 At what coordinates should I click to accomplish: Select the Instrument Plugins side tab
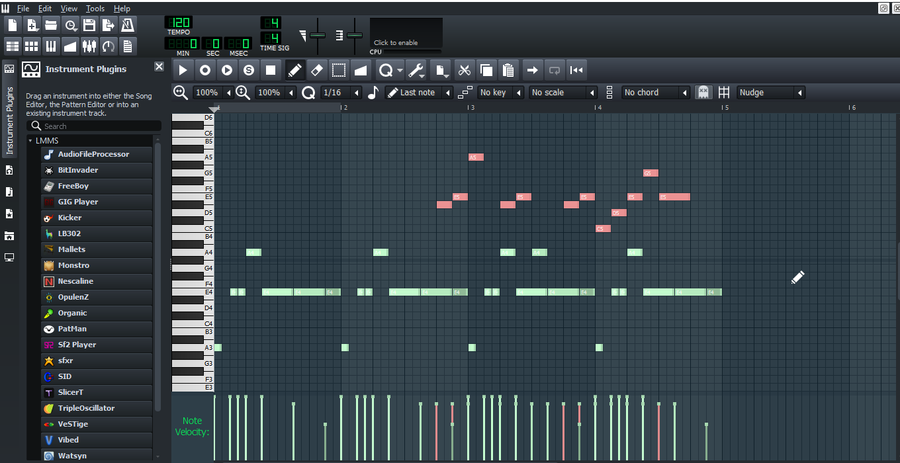point(9,108)
